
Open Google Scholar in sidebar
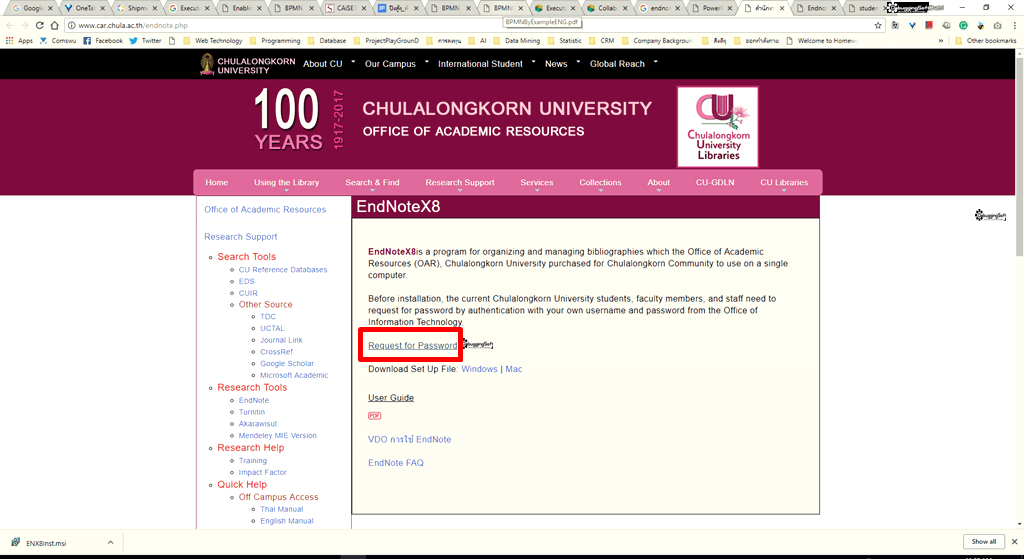[287, 364]
